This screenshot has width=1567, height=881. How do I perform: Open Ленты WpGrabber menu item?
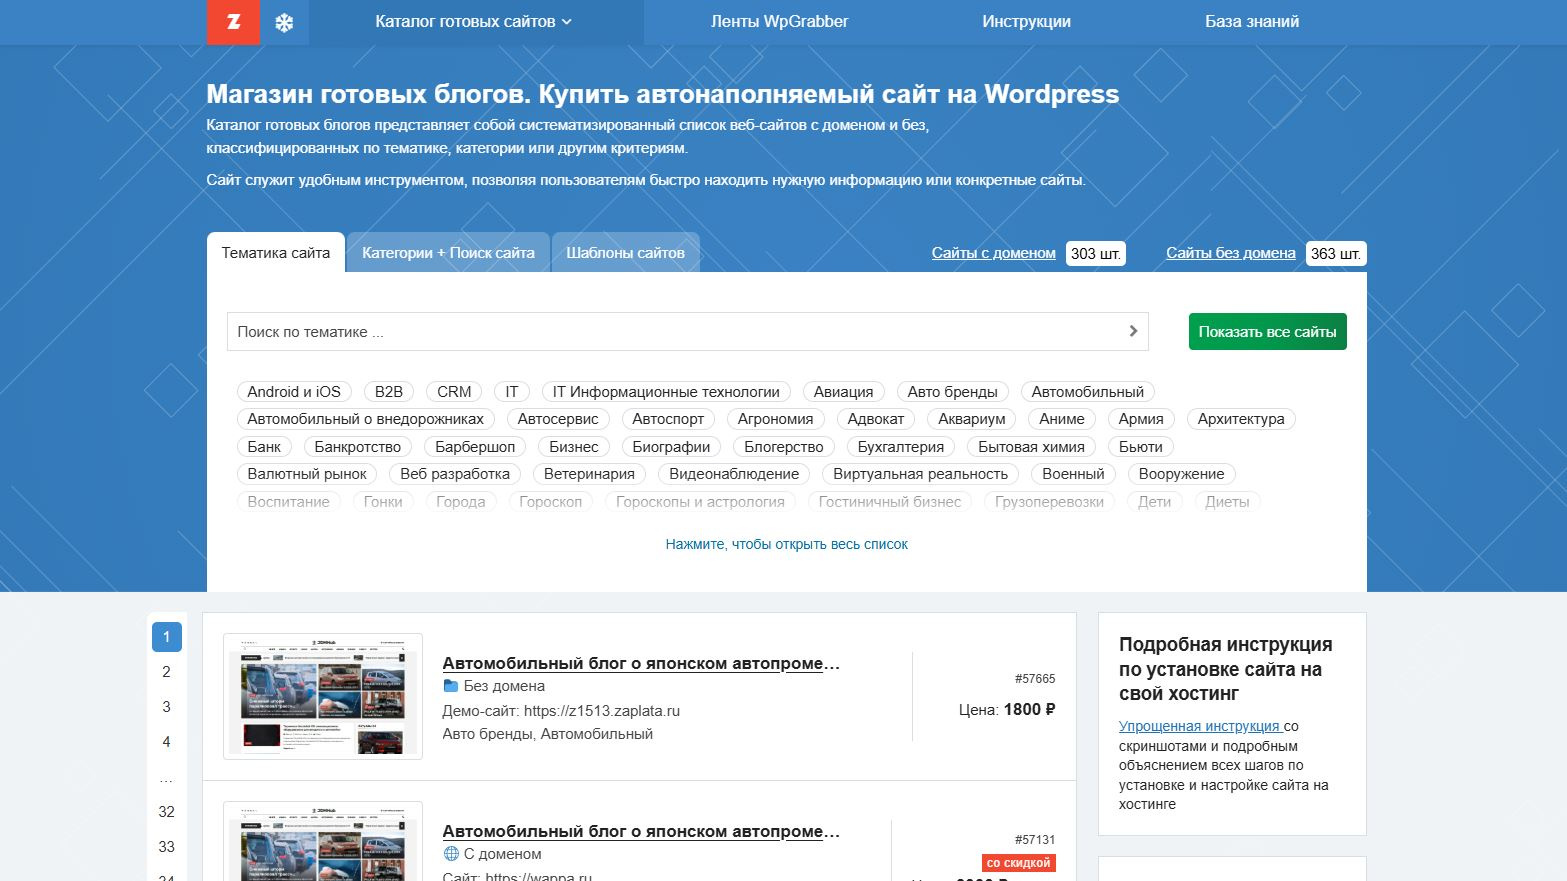(779, 22)
